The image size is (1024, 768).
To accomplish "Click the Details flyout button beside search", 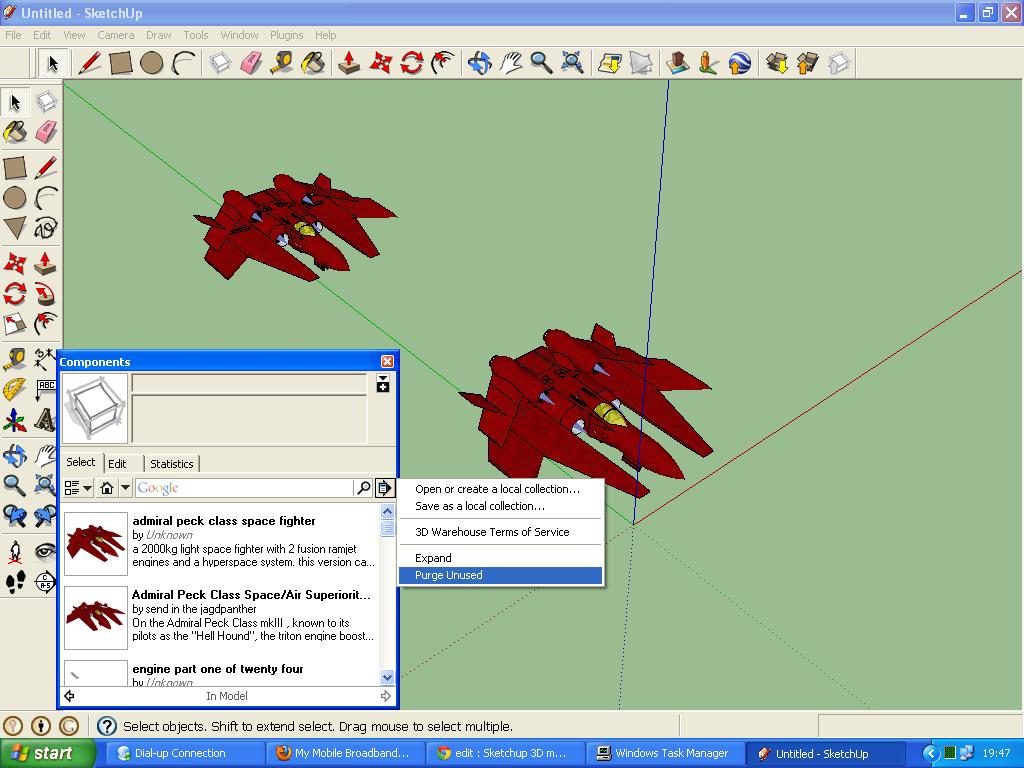I will pos(385,488).
